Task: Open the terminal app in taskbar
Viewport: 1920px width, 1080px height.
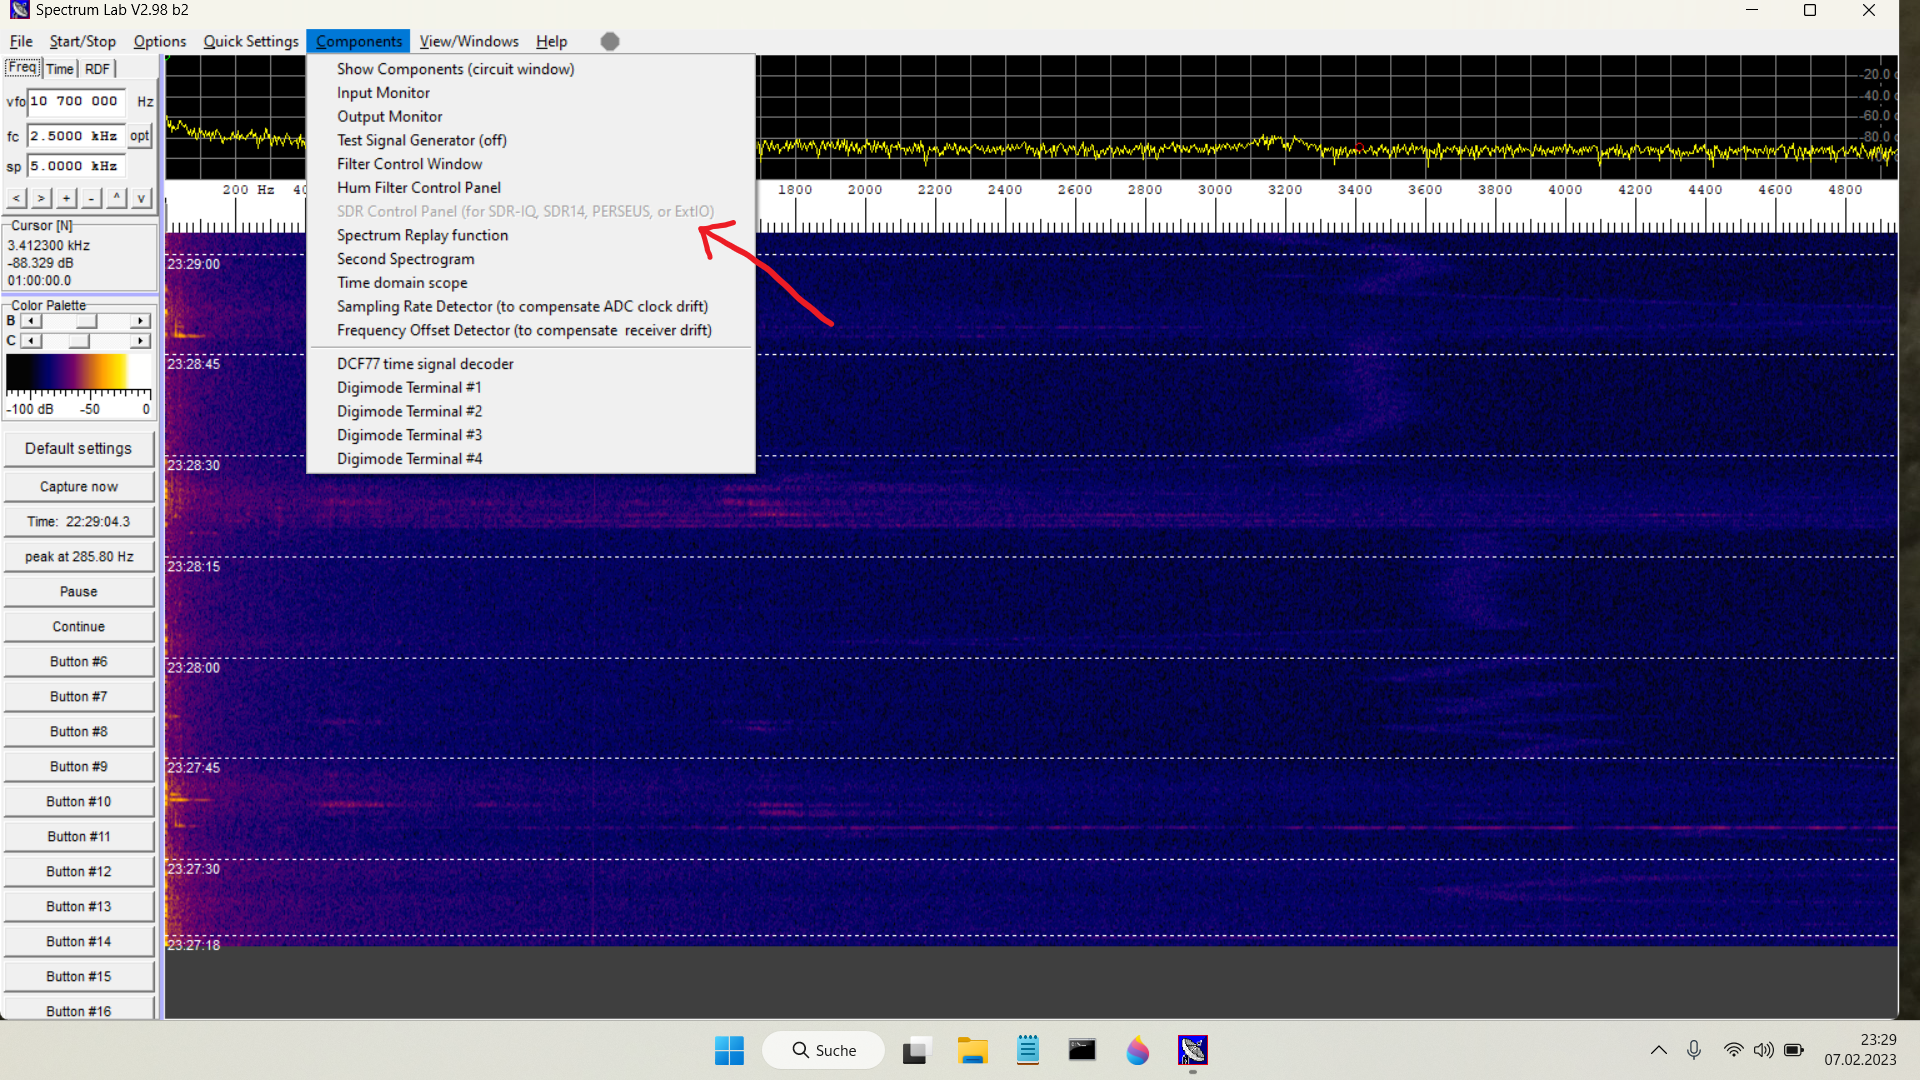Action: 1082,1050
